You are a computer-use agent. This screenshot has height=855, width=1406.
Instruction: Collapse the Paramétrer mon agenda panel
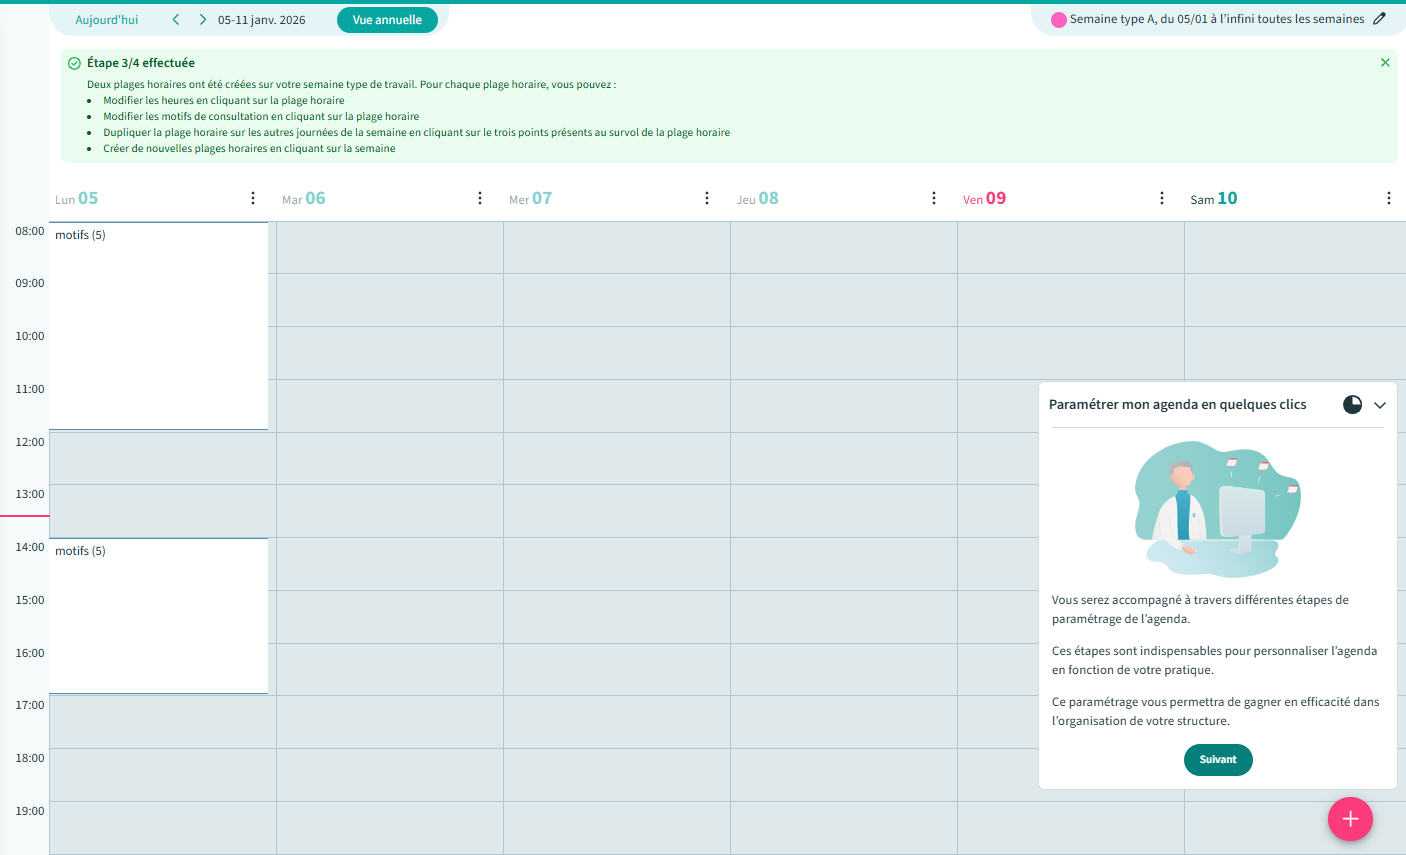point(1380,405)
